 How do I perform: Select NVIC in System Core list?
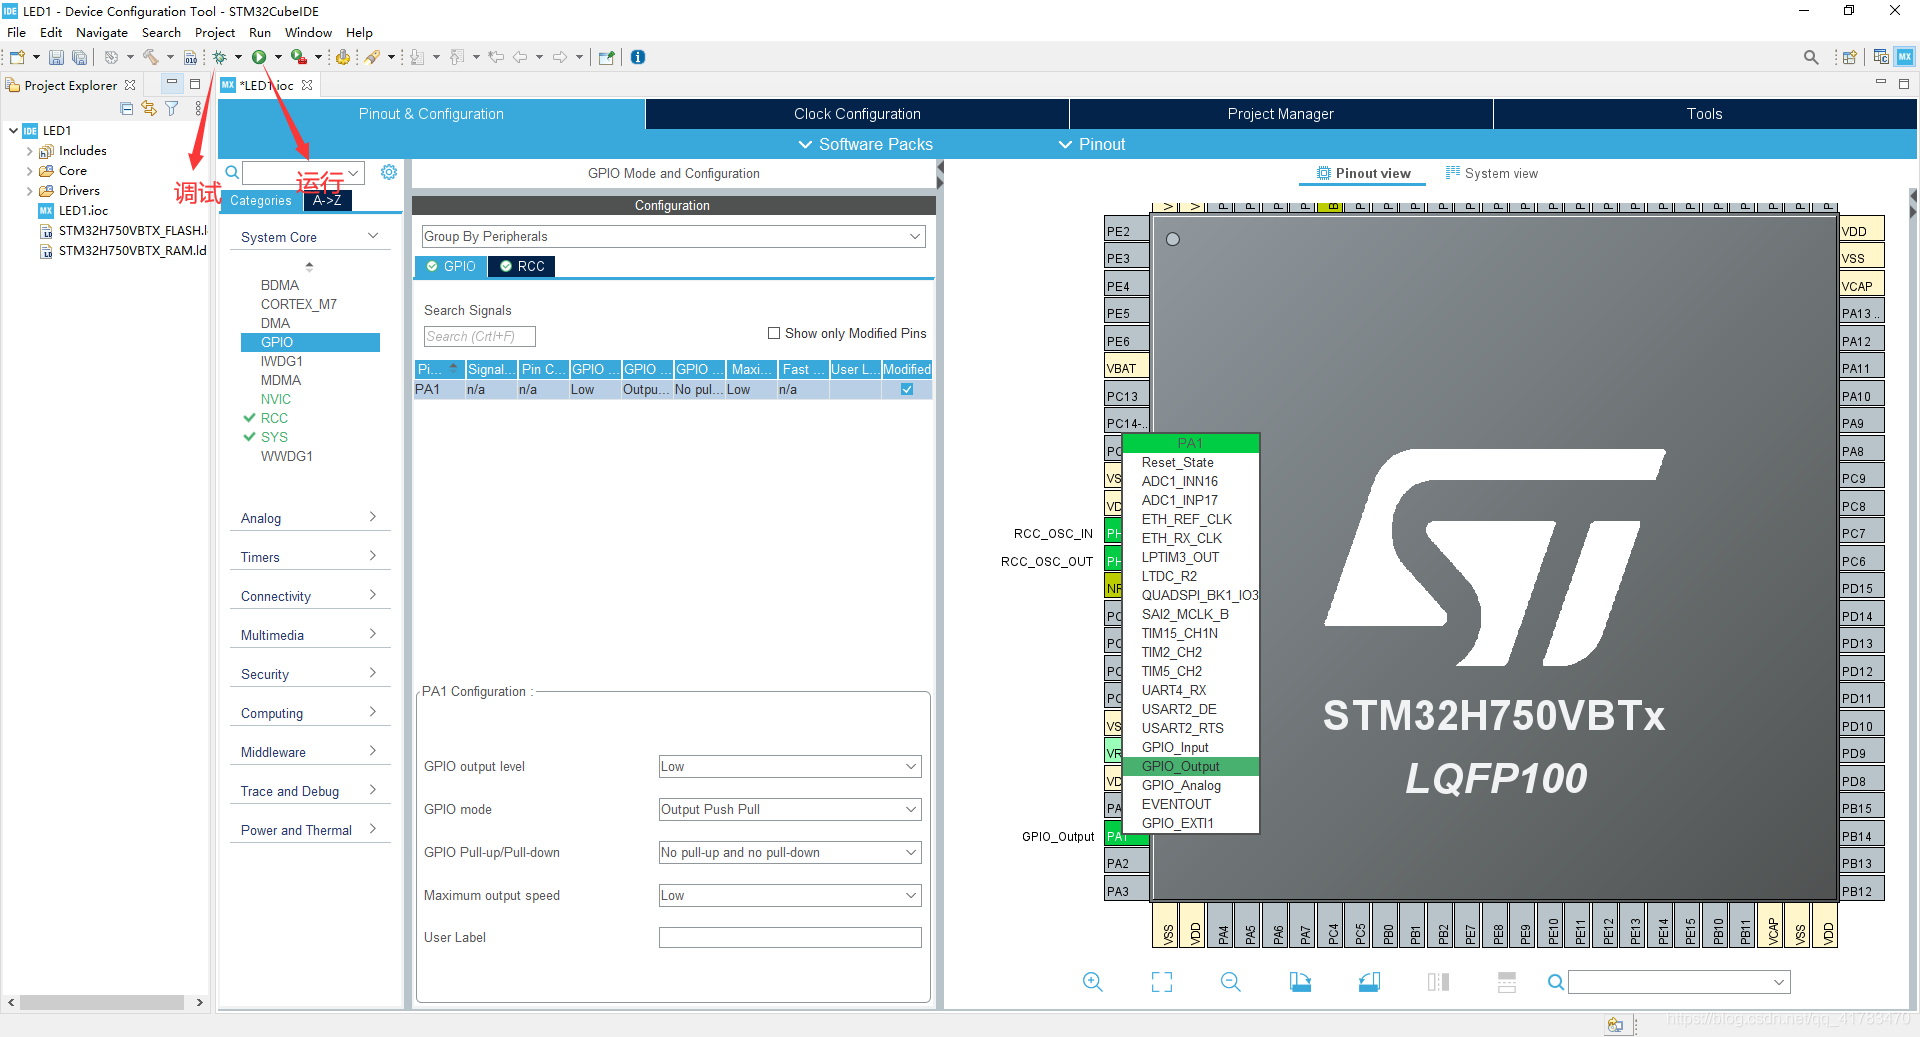[276, 399]
